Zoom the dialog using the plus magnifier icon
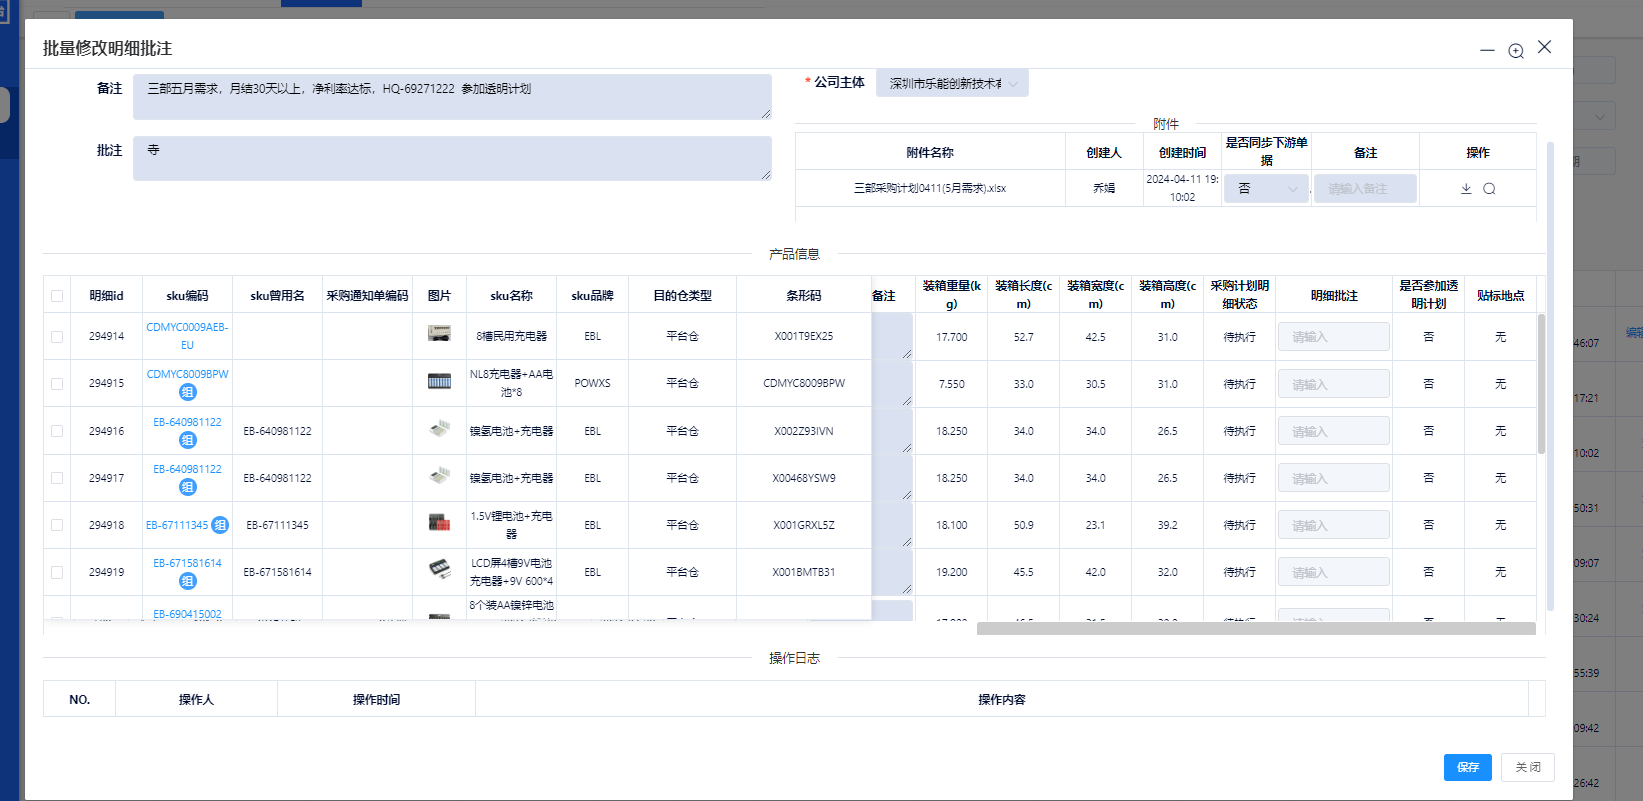This screenshot has width=1643, height=801. [x=1516, y=50]
